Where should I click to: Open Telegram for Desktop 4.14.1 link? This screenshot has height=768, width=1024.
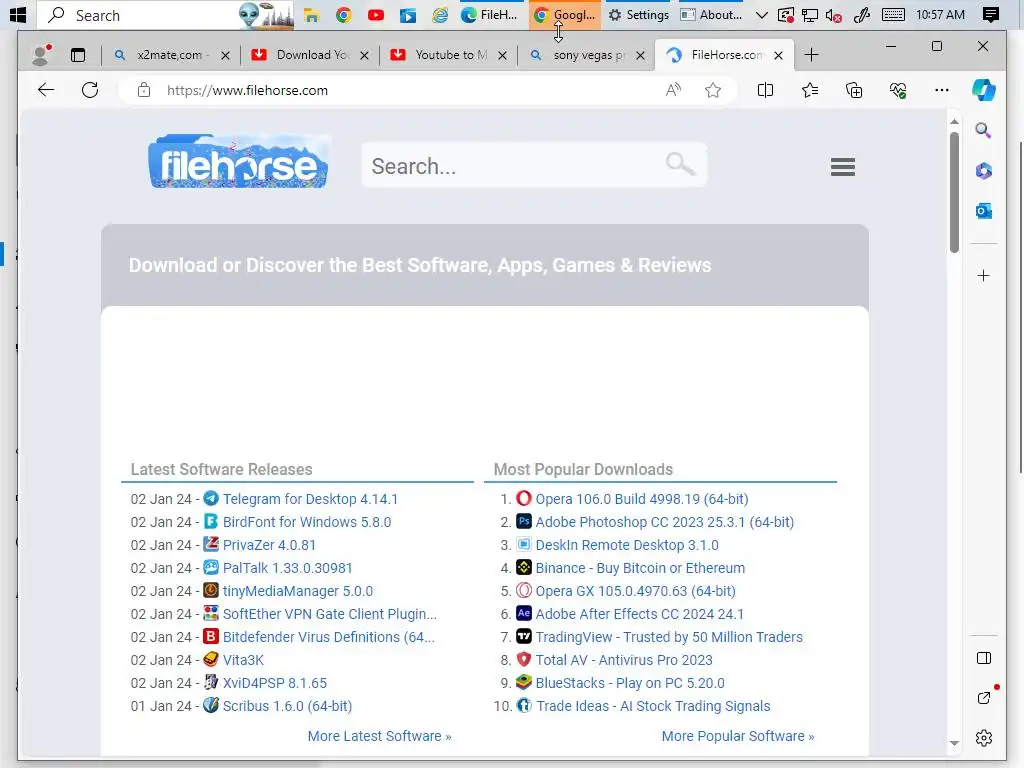click(310, 499)
